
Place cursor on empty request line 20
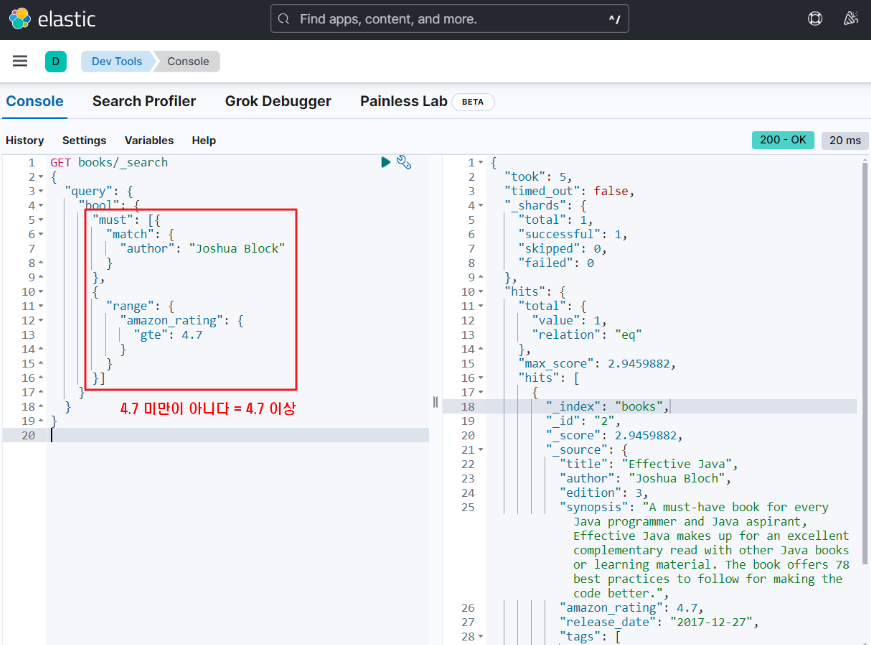pyautogui.click(x=238, y=436)
